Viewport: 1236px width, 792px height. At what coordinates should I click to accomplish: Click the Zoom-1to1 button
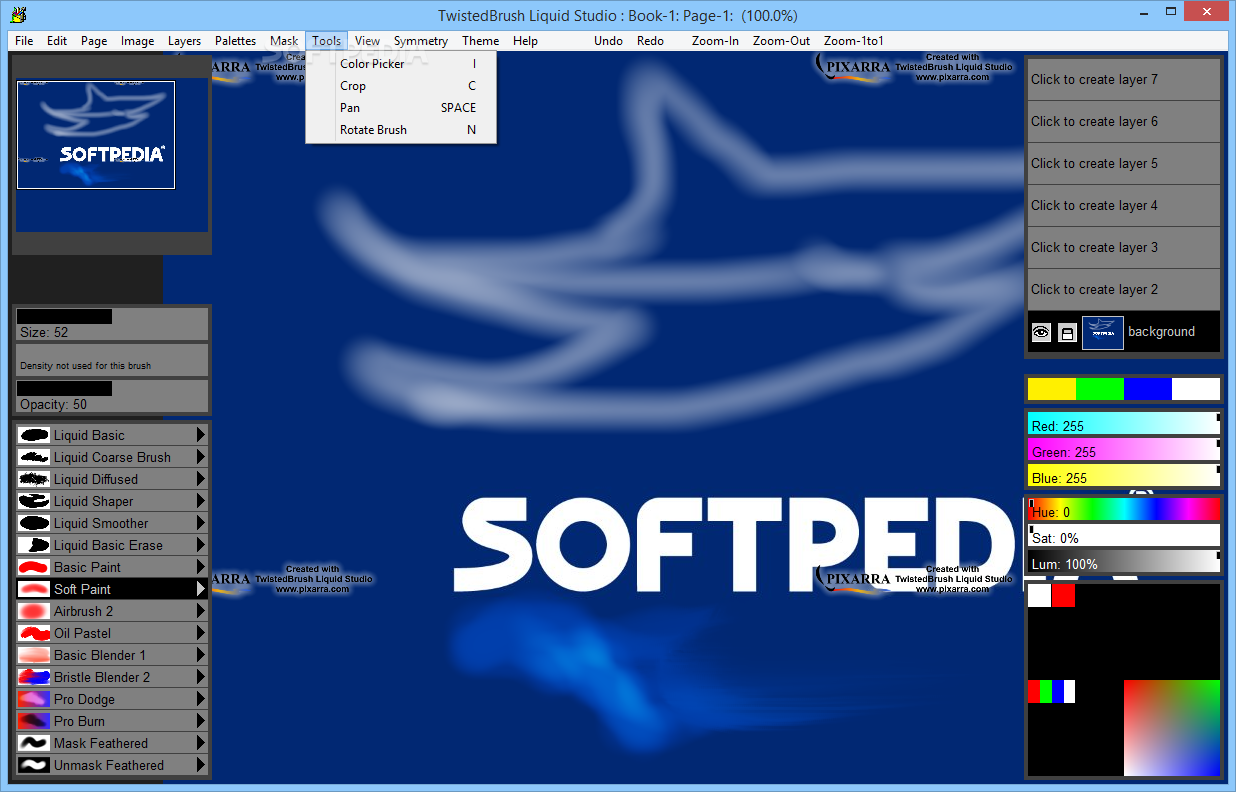point(854,41)
